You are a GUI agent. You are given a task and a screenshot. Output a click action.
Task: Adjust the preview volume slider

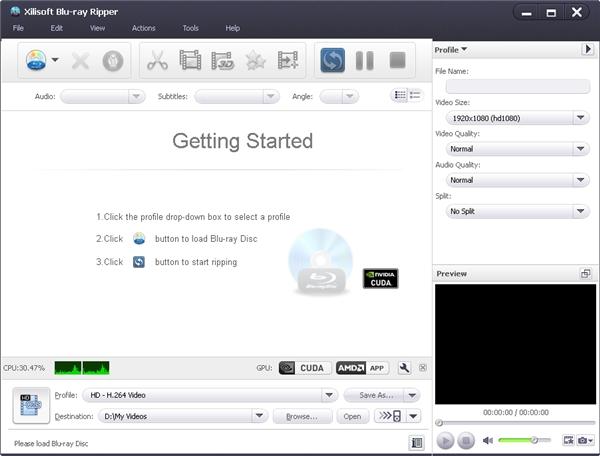[524, 440]
